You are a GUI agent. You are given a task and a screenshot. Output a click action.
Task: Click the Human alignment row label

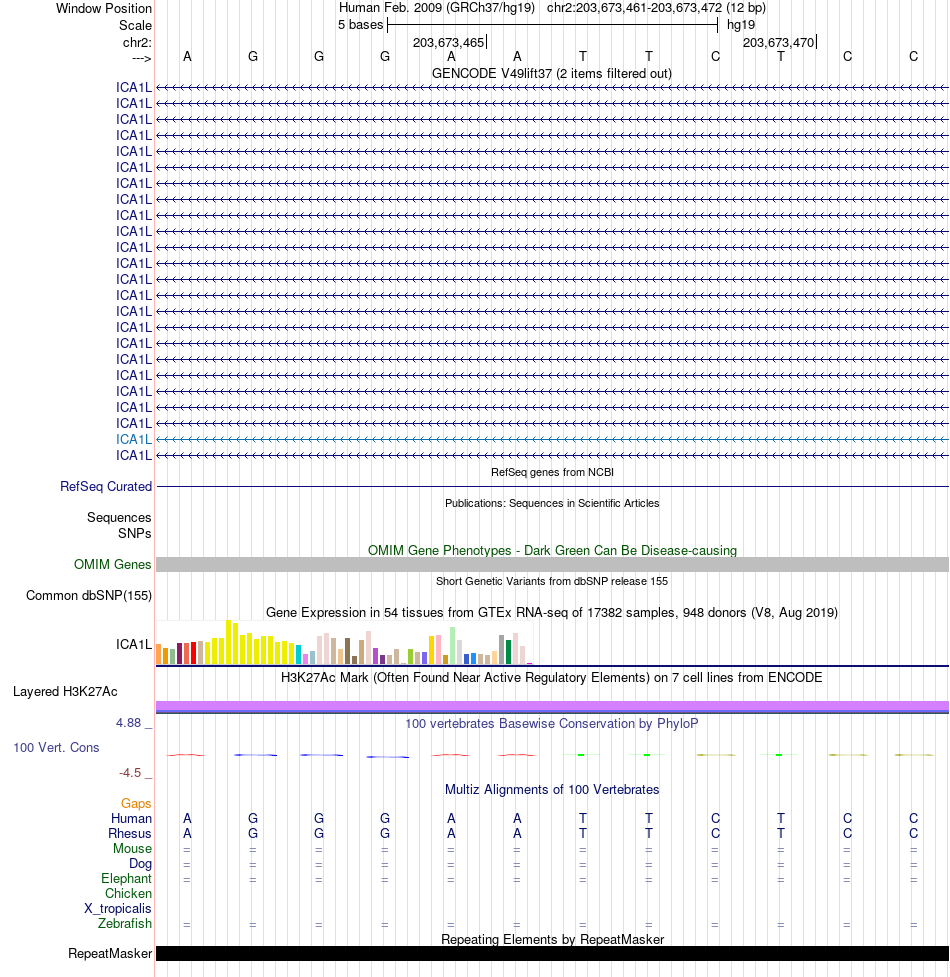[x=131, y=819]
